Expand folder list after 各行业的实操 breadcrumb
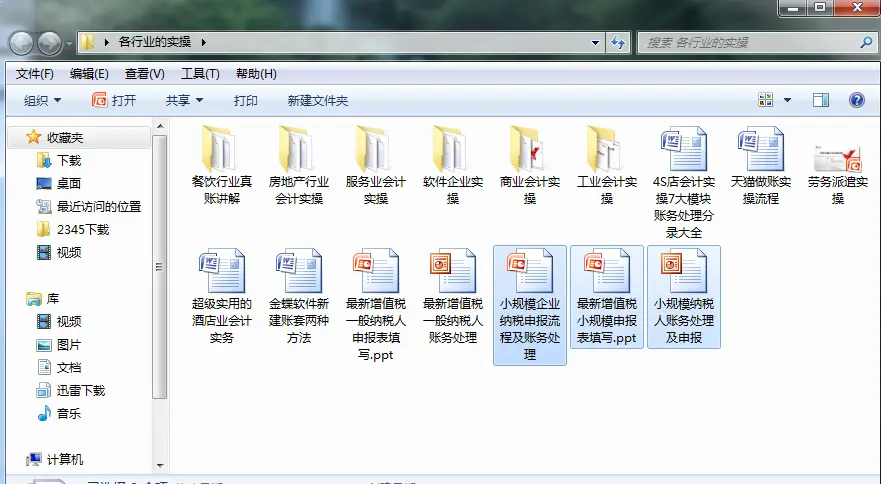The width and height of the screenshot is (881, 484). (203, 42)
